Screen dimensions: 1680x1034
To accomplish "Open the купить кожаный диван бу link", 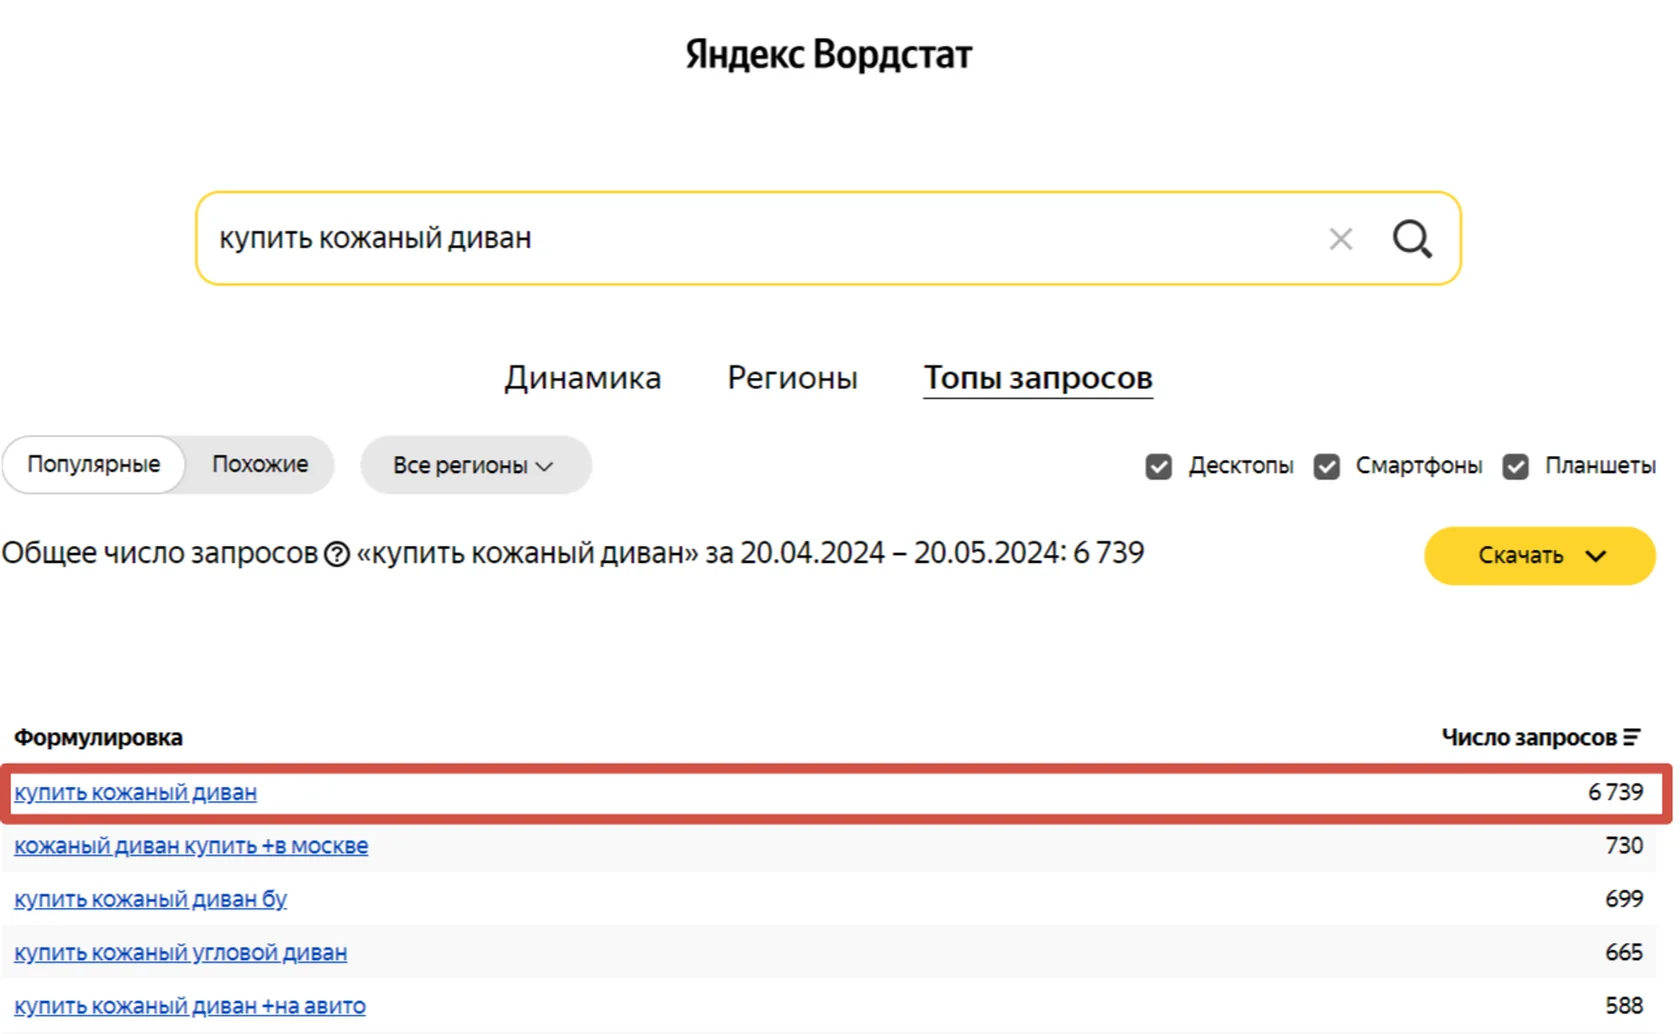I will pyautogui.click(x=150, y=899).
